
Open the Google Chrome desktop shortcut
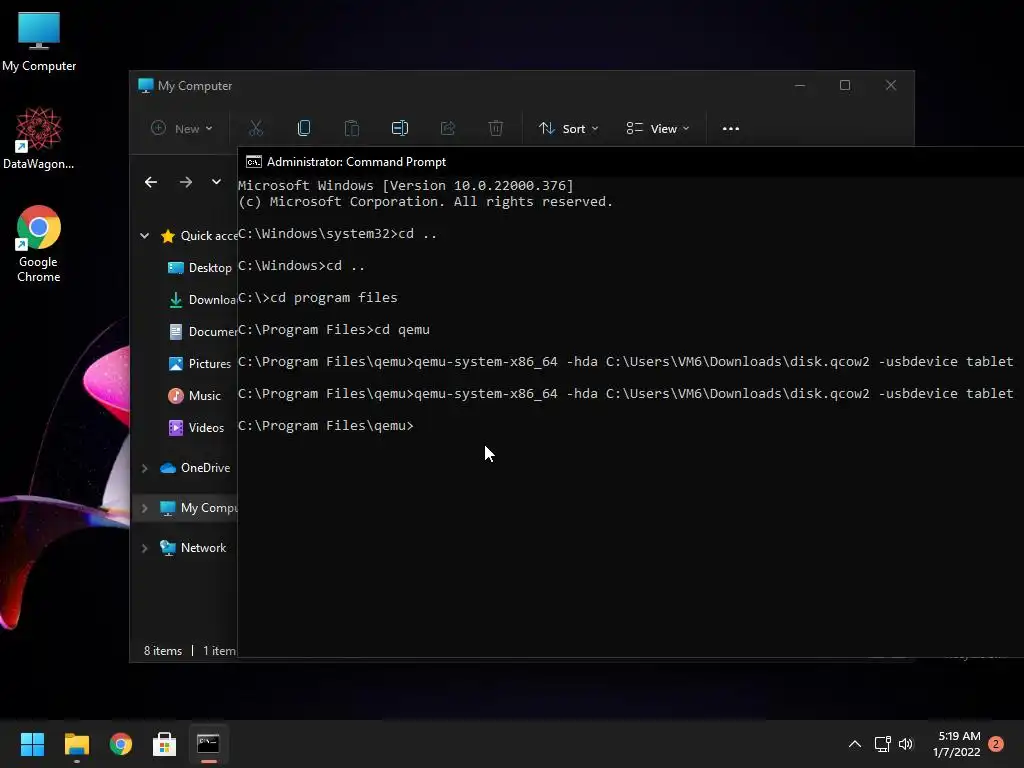39,244
